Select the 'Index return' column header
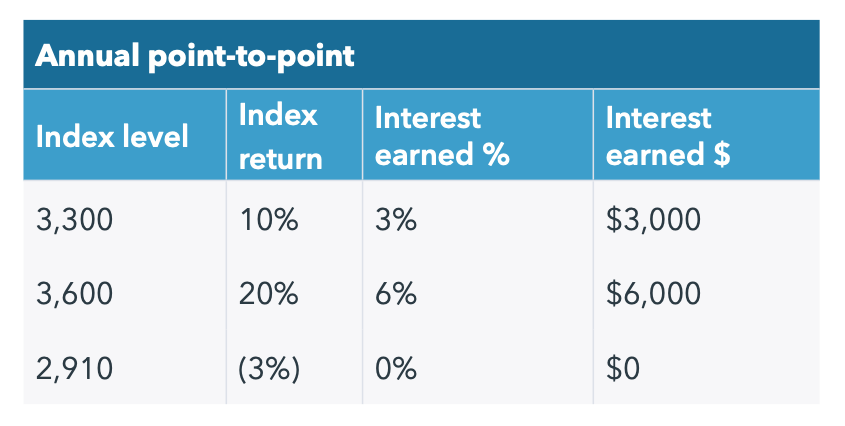The image size is (845, 426). tap(280, 136)
